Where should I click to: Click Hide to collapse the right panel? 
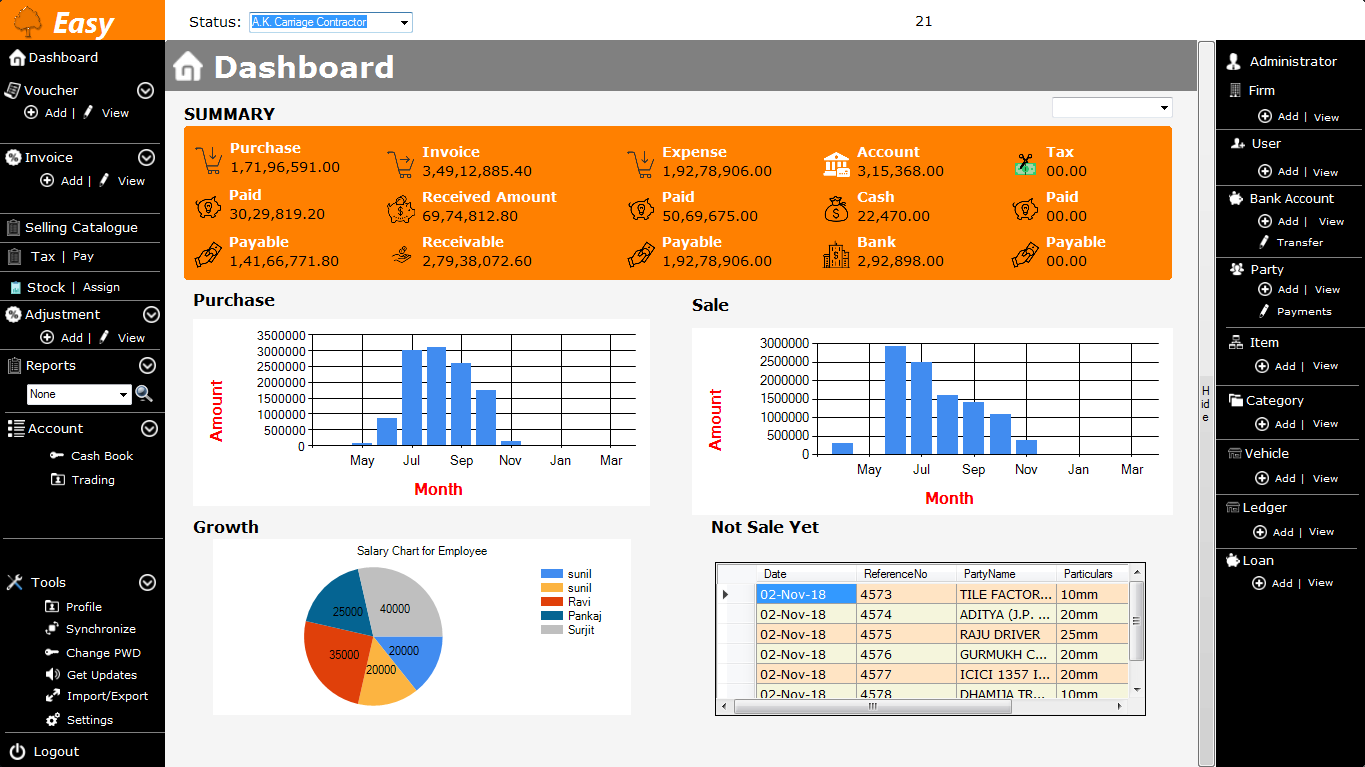1204,400
